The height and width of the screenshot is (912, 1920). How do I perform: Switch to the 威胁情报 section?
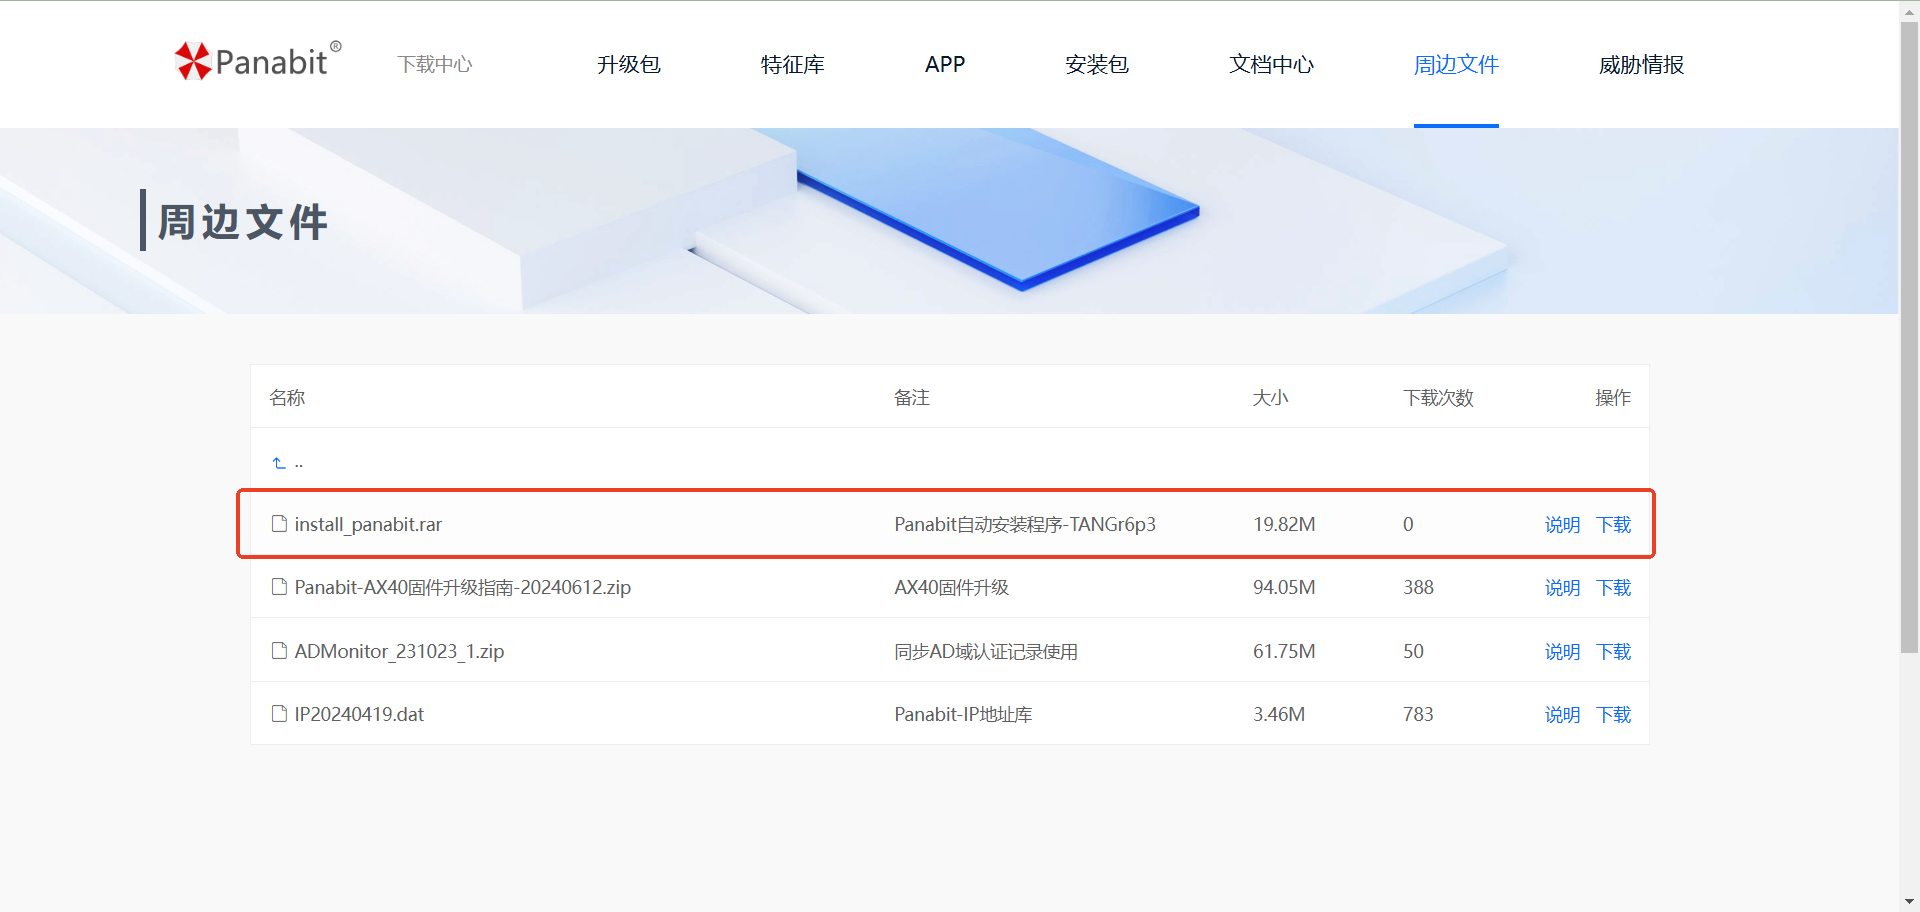1640,64
